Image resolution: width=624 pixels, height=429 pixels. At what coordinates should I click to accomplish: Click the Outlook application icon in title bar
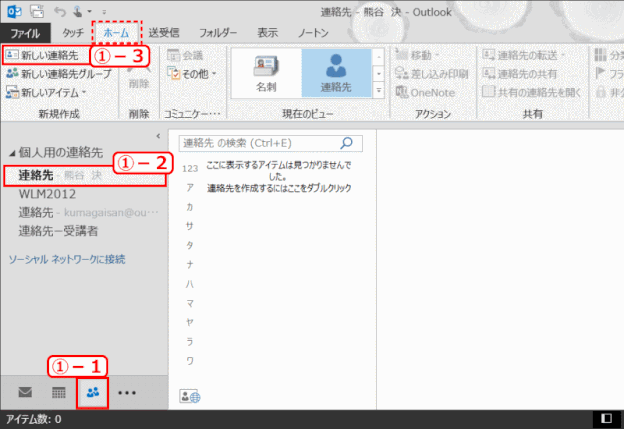(x=14, y=12)
